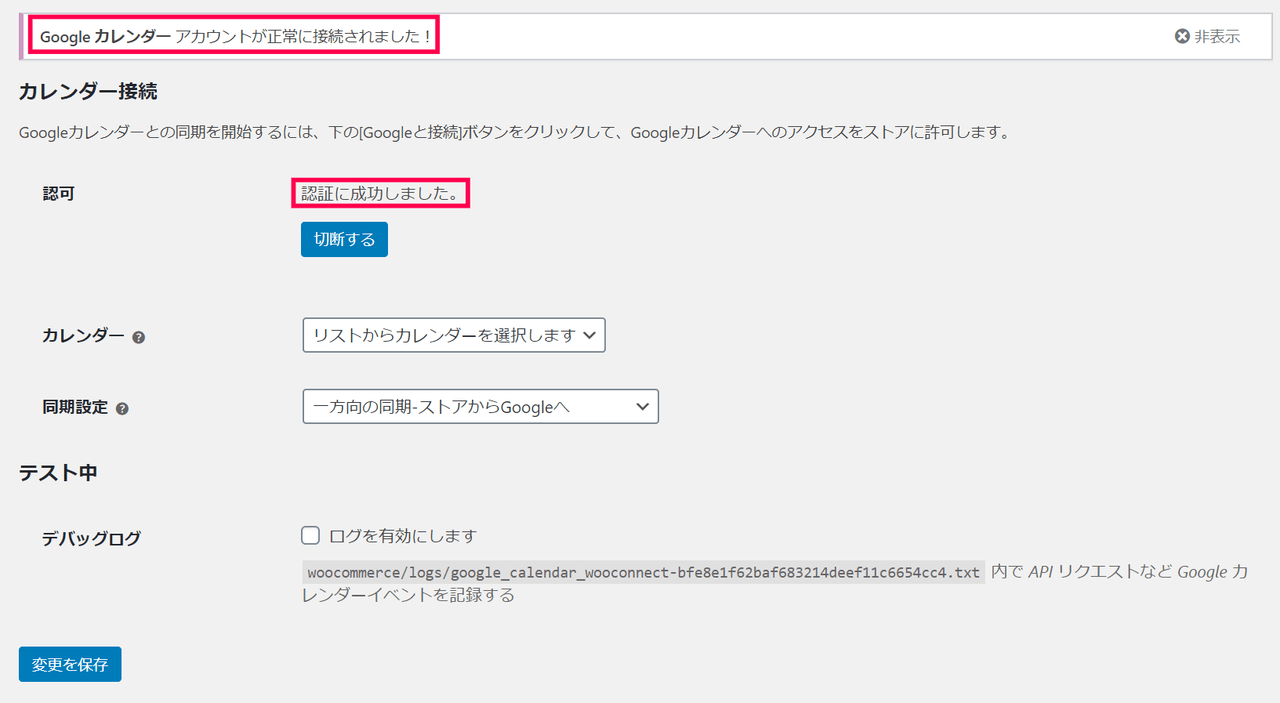Viewport: 1280px width, 703px height.
Task: Click the sync start instructions paragraph
Action: 514,132
